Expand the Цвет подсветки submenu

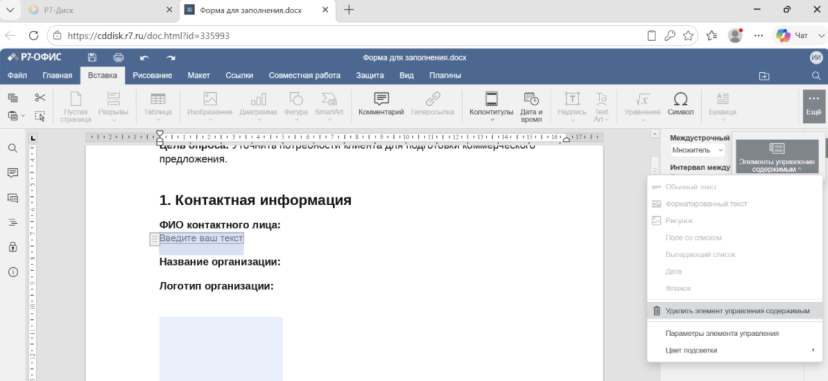735,350
